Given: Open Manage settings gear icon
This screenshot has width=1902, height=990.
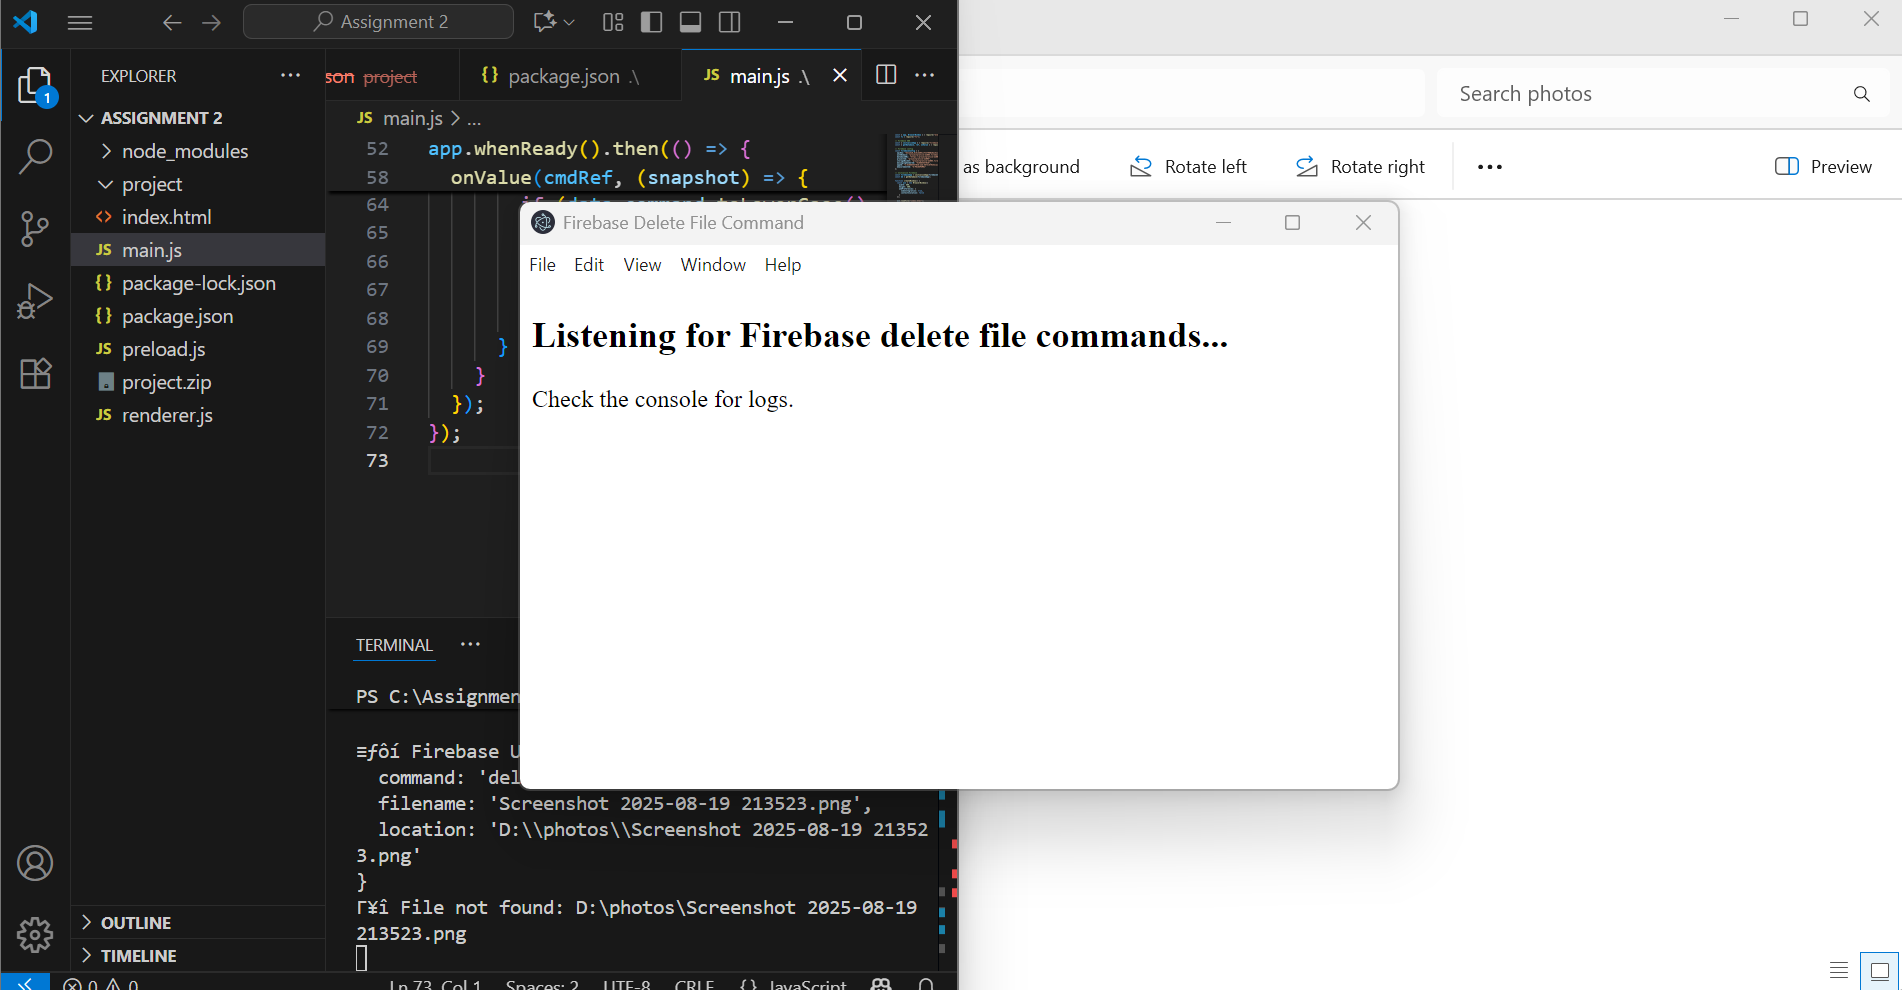Looking at the screenshot, I should click(35, 935).
